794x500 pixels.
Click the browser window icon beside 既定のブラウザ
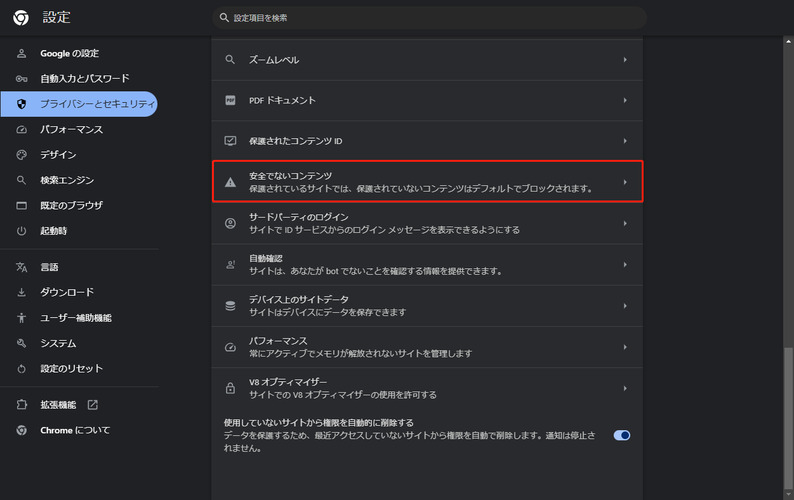21,205
